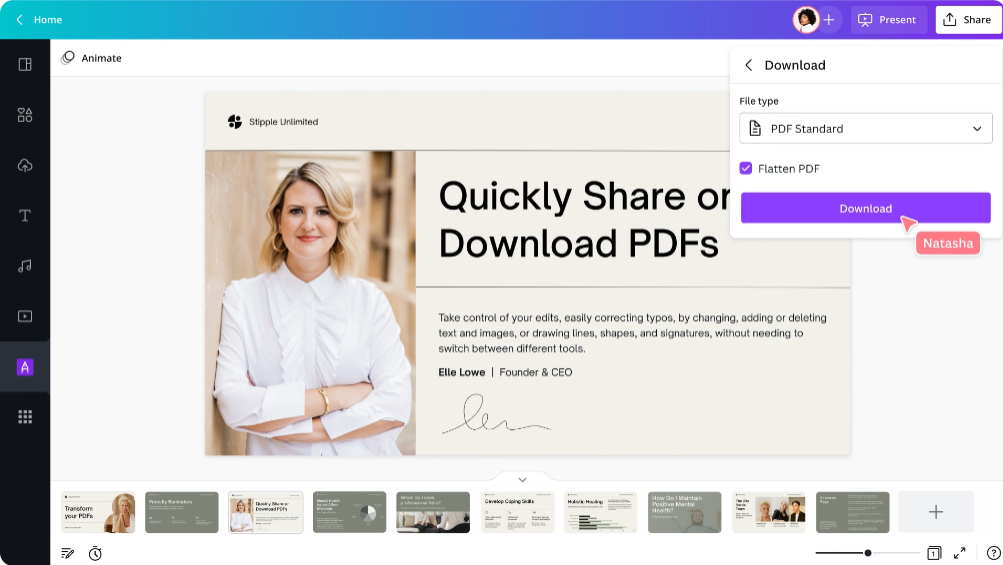The image size is (1003, 565).
Task: Enter fullscreen with the expand arrows icon
Action: (959, 553)
